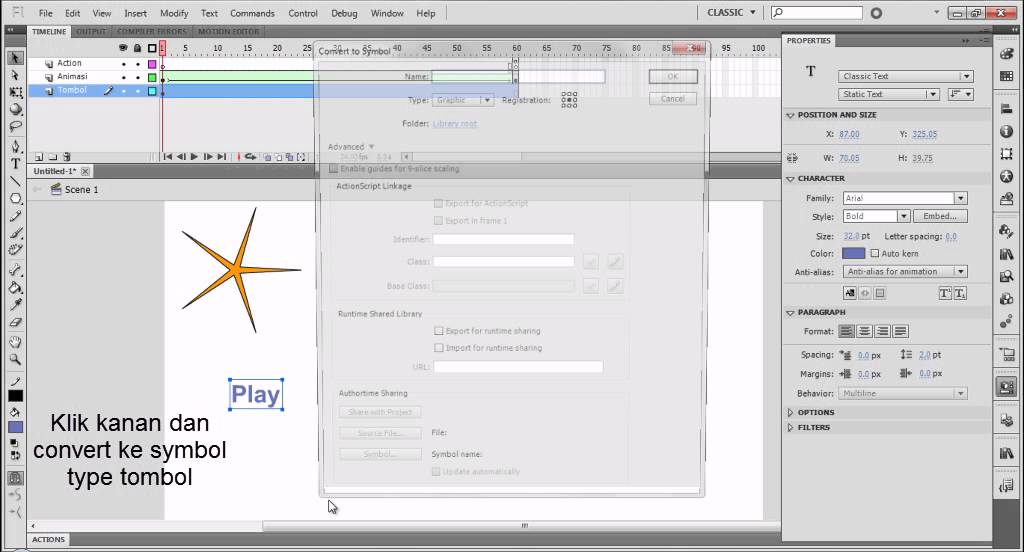
Task: Open stroke color swatch in toolbar
Action: coord(15,396)
